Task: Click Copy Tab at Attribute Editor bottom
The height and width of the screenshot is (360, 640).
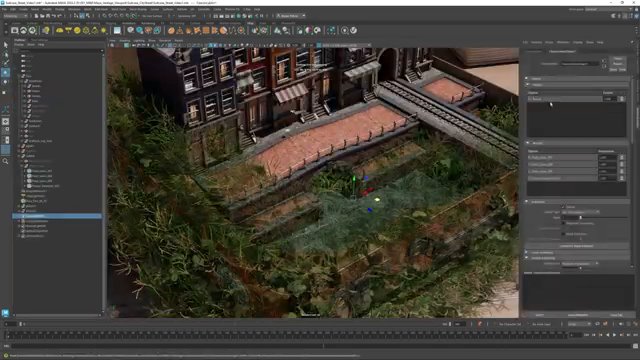Action: [x=616, y=315]
